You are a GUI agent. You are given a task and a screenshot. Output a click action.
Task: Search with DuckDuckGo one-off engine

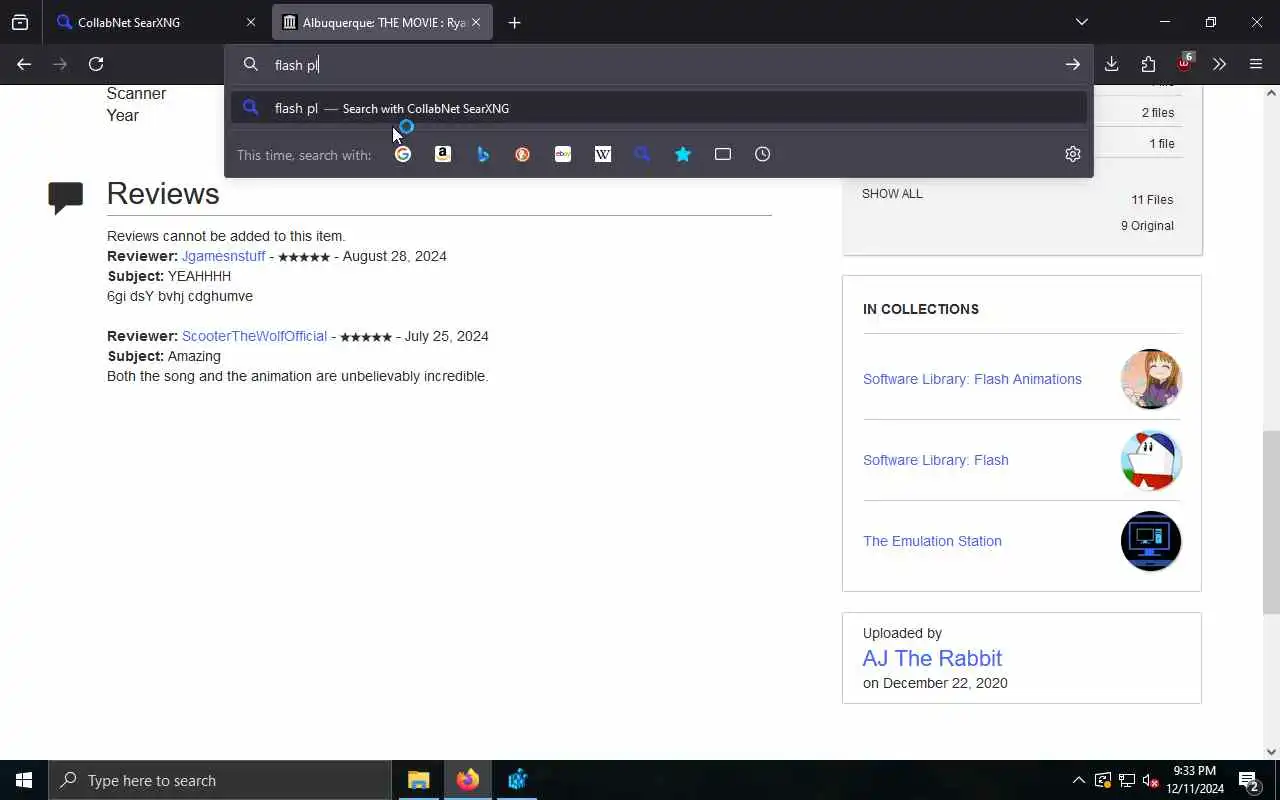pos(523,154)
